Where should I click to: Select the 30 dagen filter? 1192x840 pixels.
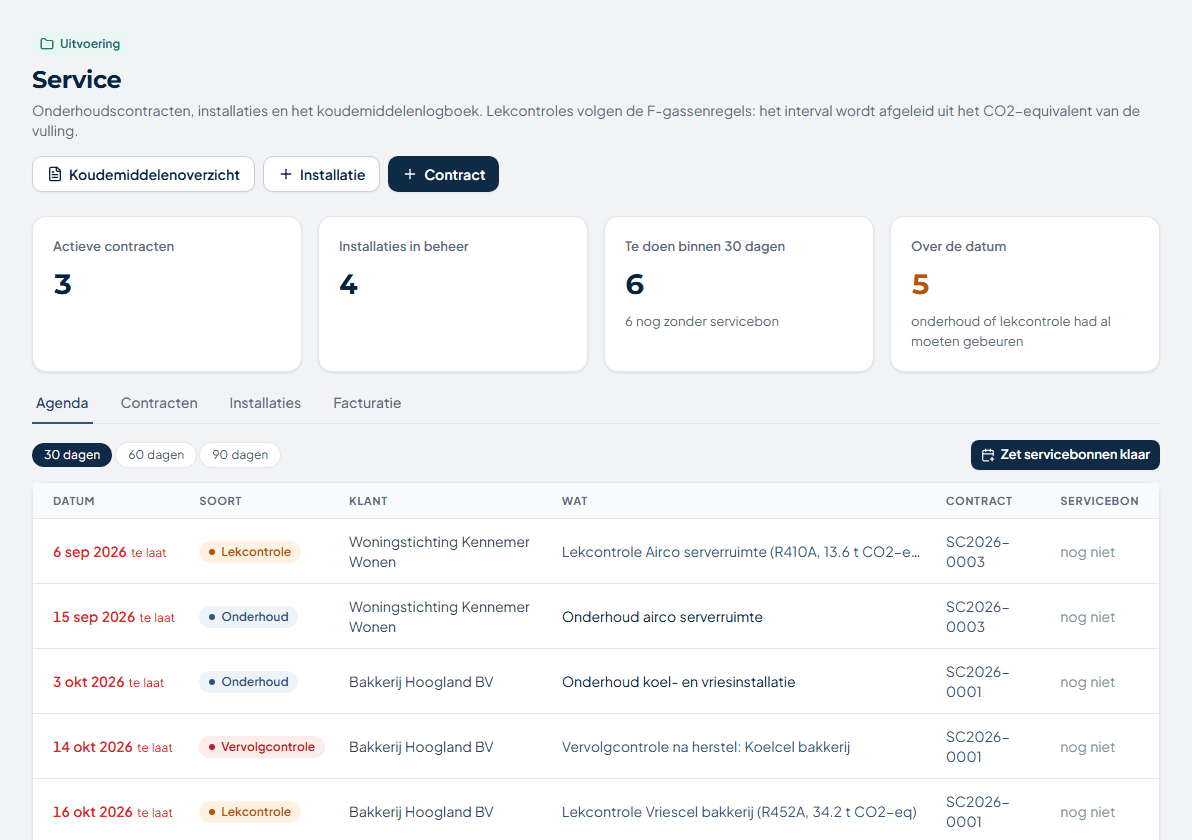coord(72,455)
